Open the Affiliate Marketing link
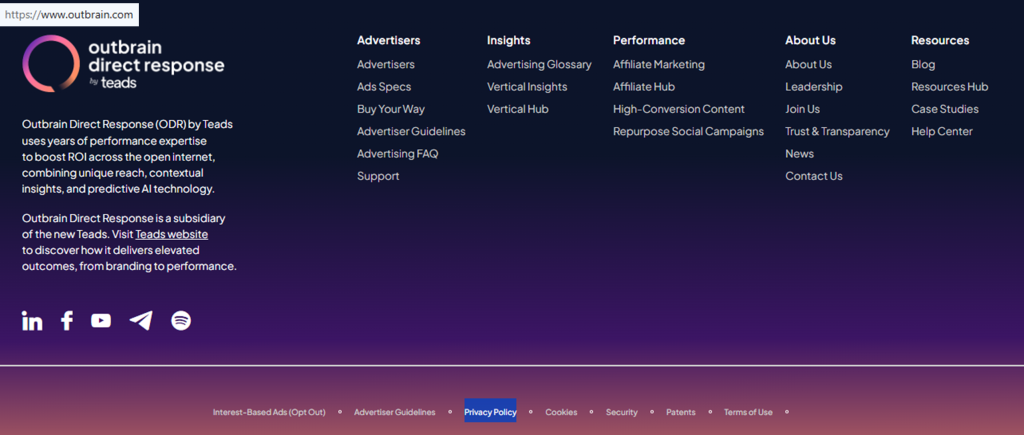This screenshot has height=435, width=1024. [659, 65]
